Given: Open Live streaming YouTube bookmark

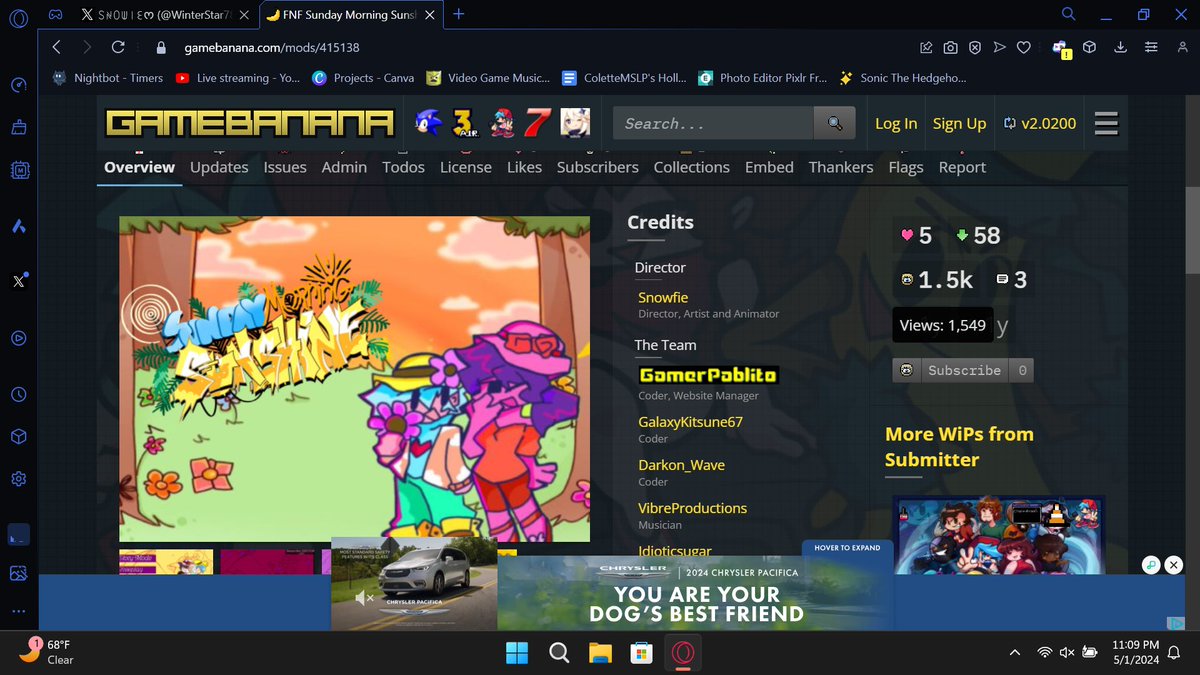Looking at the screenshot, I should coord(237,78).
